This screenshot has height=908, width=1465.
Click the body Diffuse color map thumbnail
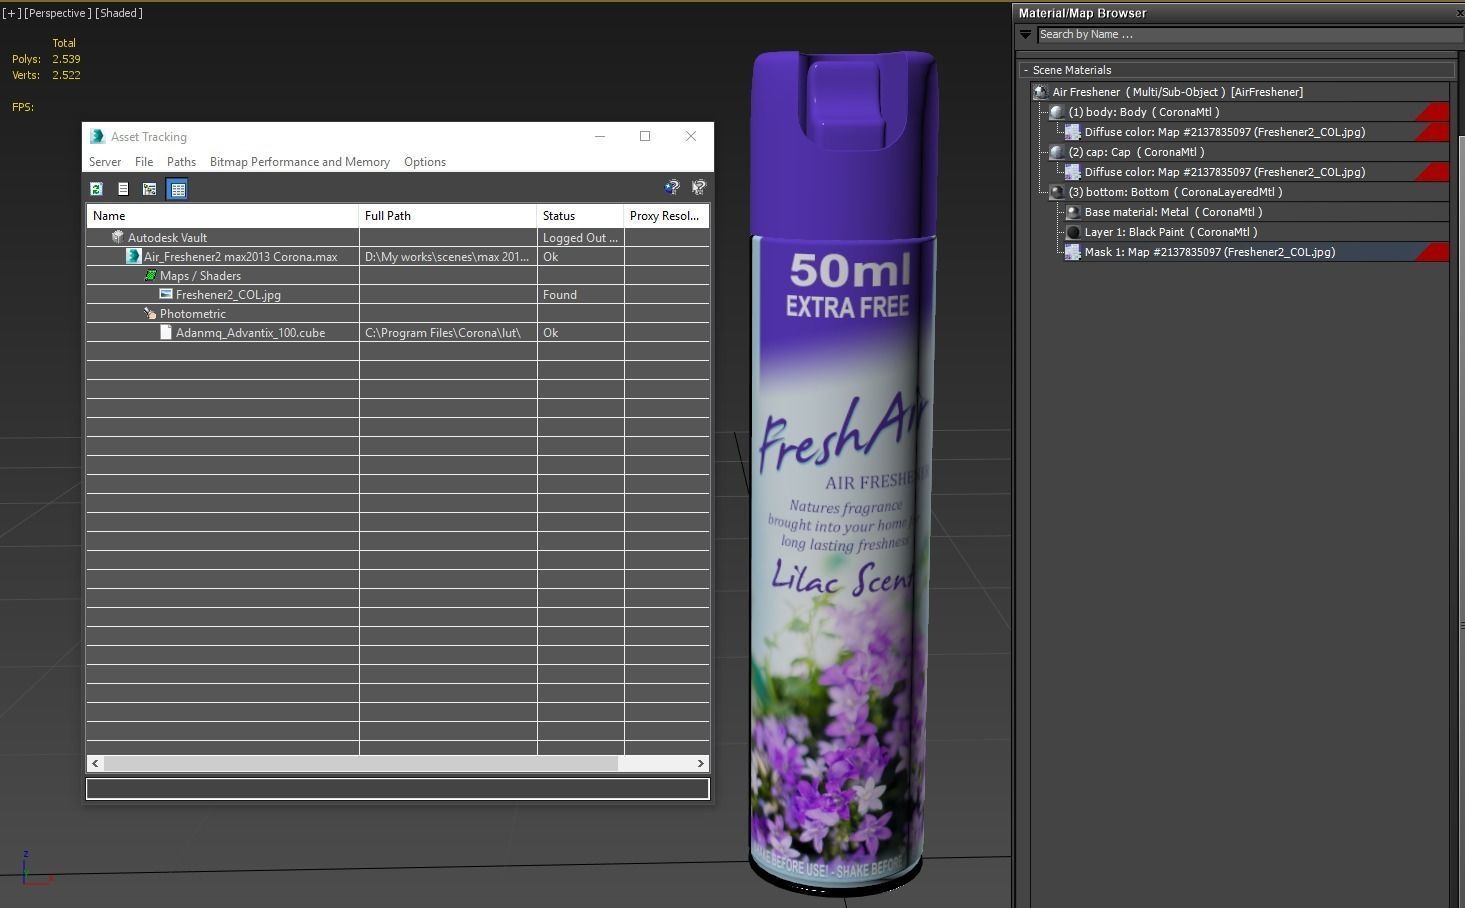point(1073,132)
